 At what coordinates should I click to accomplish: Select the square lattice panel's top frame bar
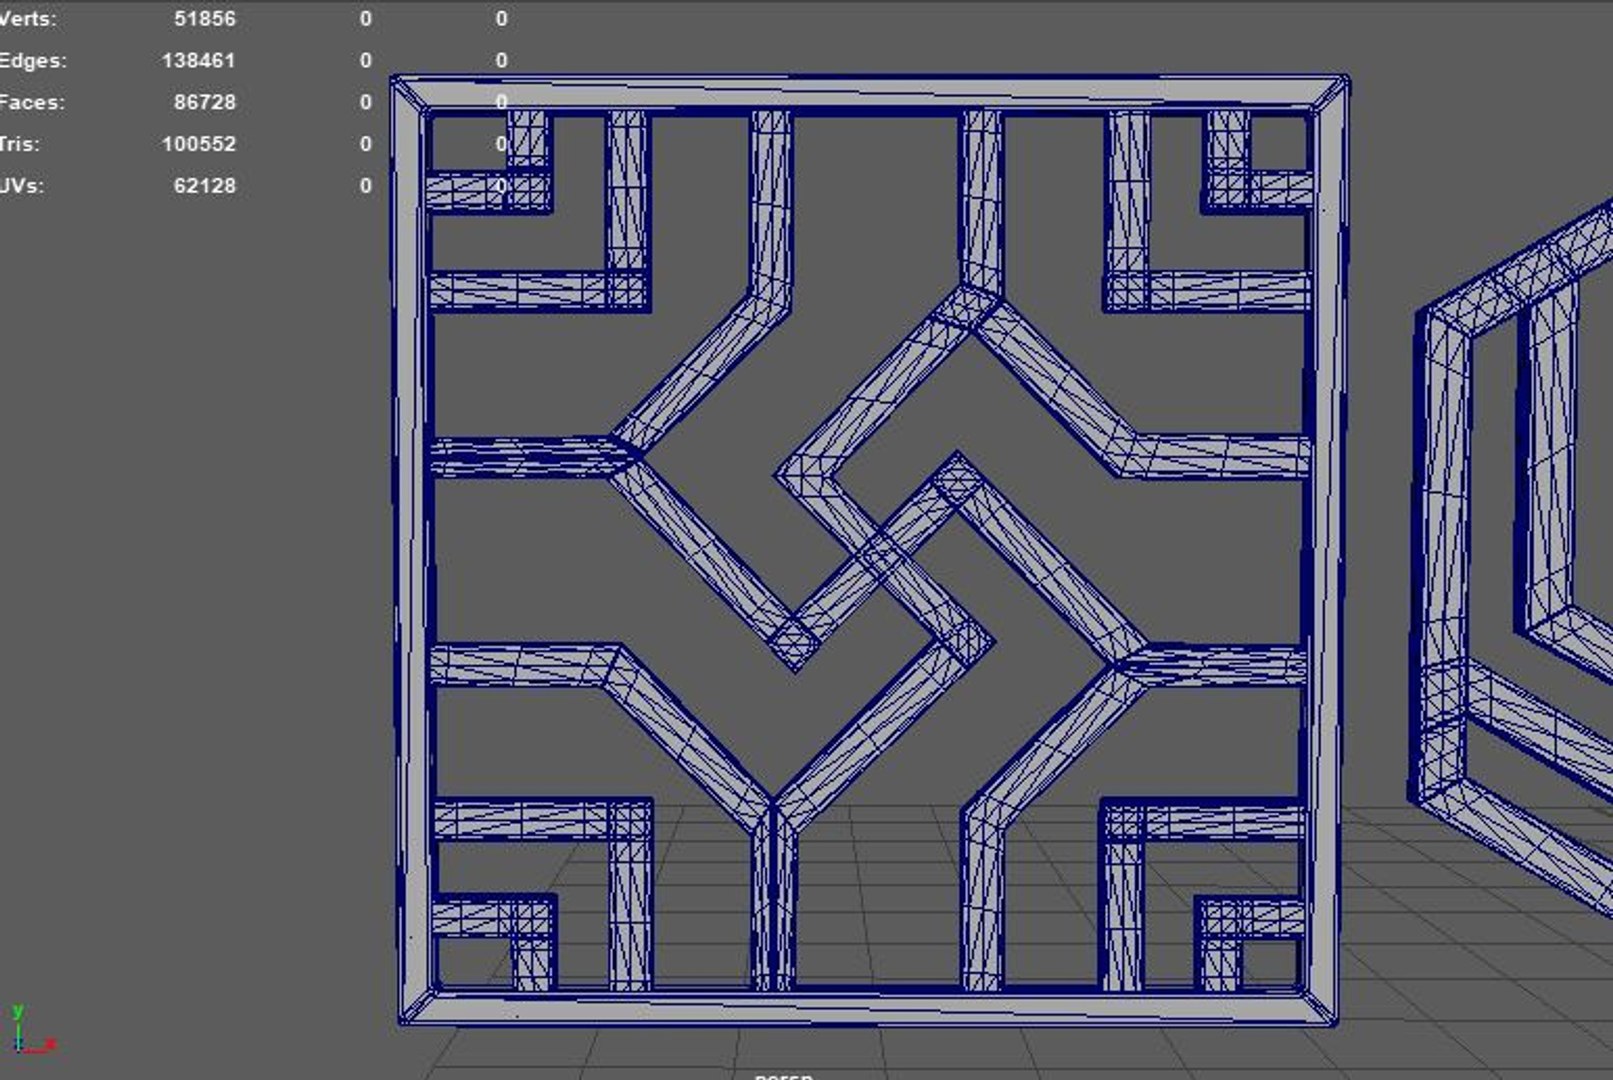[x=870, y=93]
